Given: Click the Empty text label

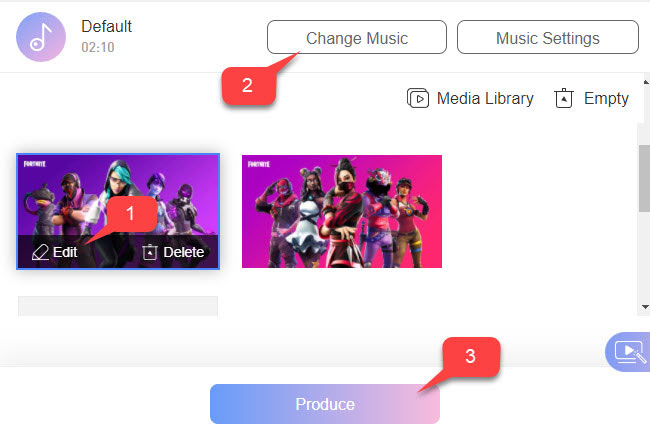Looking at the screenshot, I should pos(606,99).
